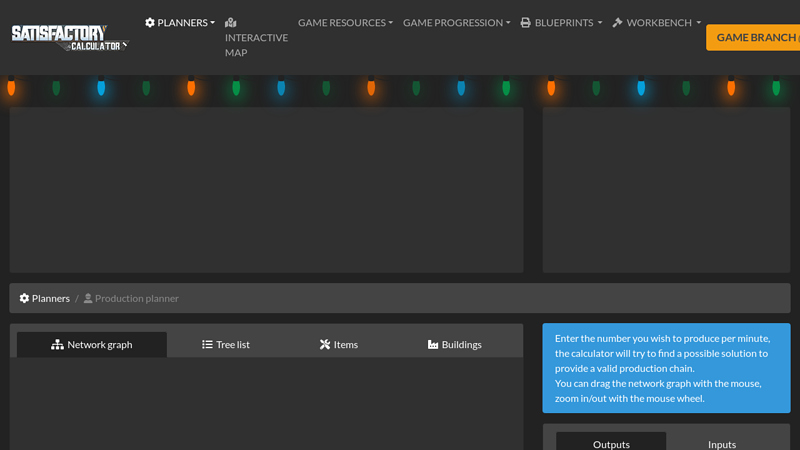Click the Buildings factory icon
The image size is (800, 450).
(433, 344)
